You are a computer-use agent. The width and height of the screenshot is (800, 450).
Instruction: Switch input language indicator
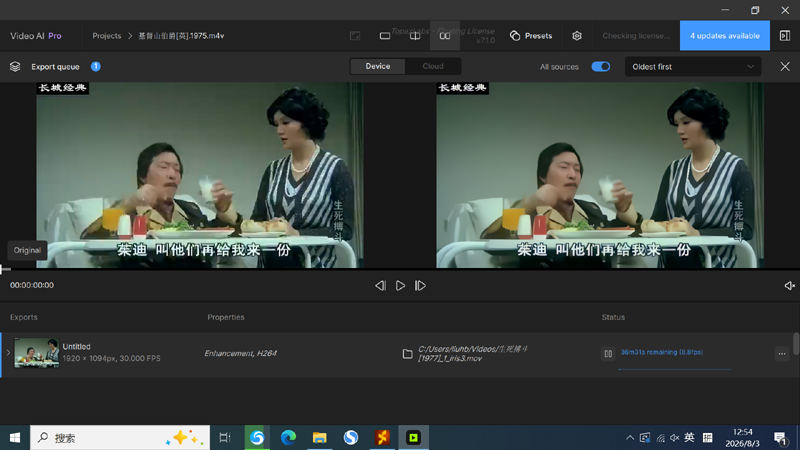tap(689, 437)
